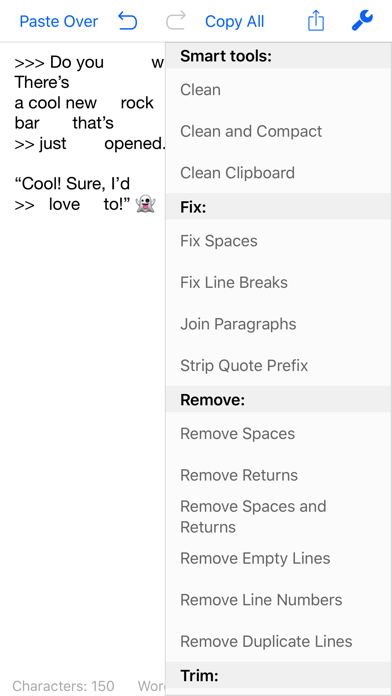Screen dimensions: 392x696
Task: Select Remove Returns option
Action: pos(279,475)
